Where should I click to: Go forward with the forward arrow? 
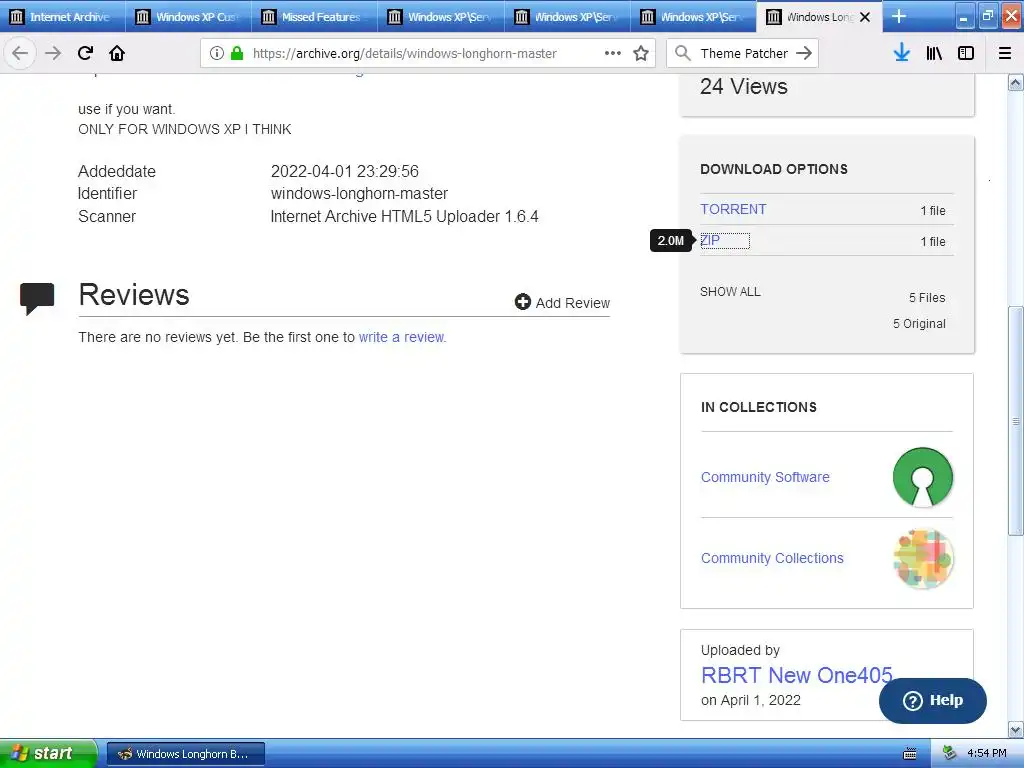[53, 53]
